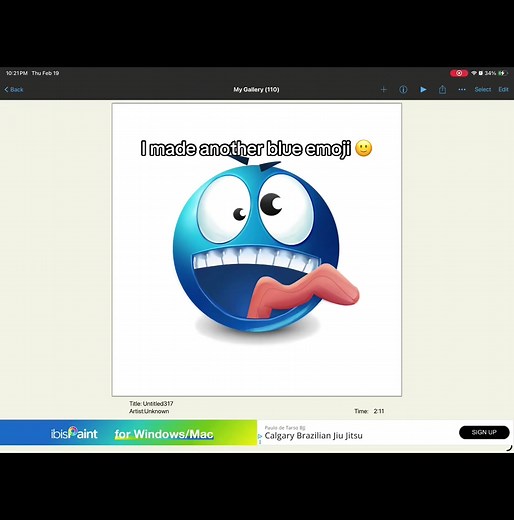This screenshot has width=514, height=520.
Task: Tap Select in the gallery toolbar
Action: [x=482, y=89]
